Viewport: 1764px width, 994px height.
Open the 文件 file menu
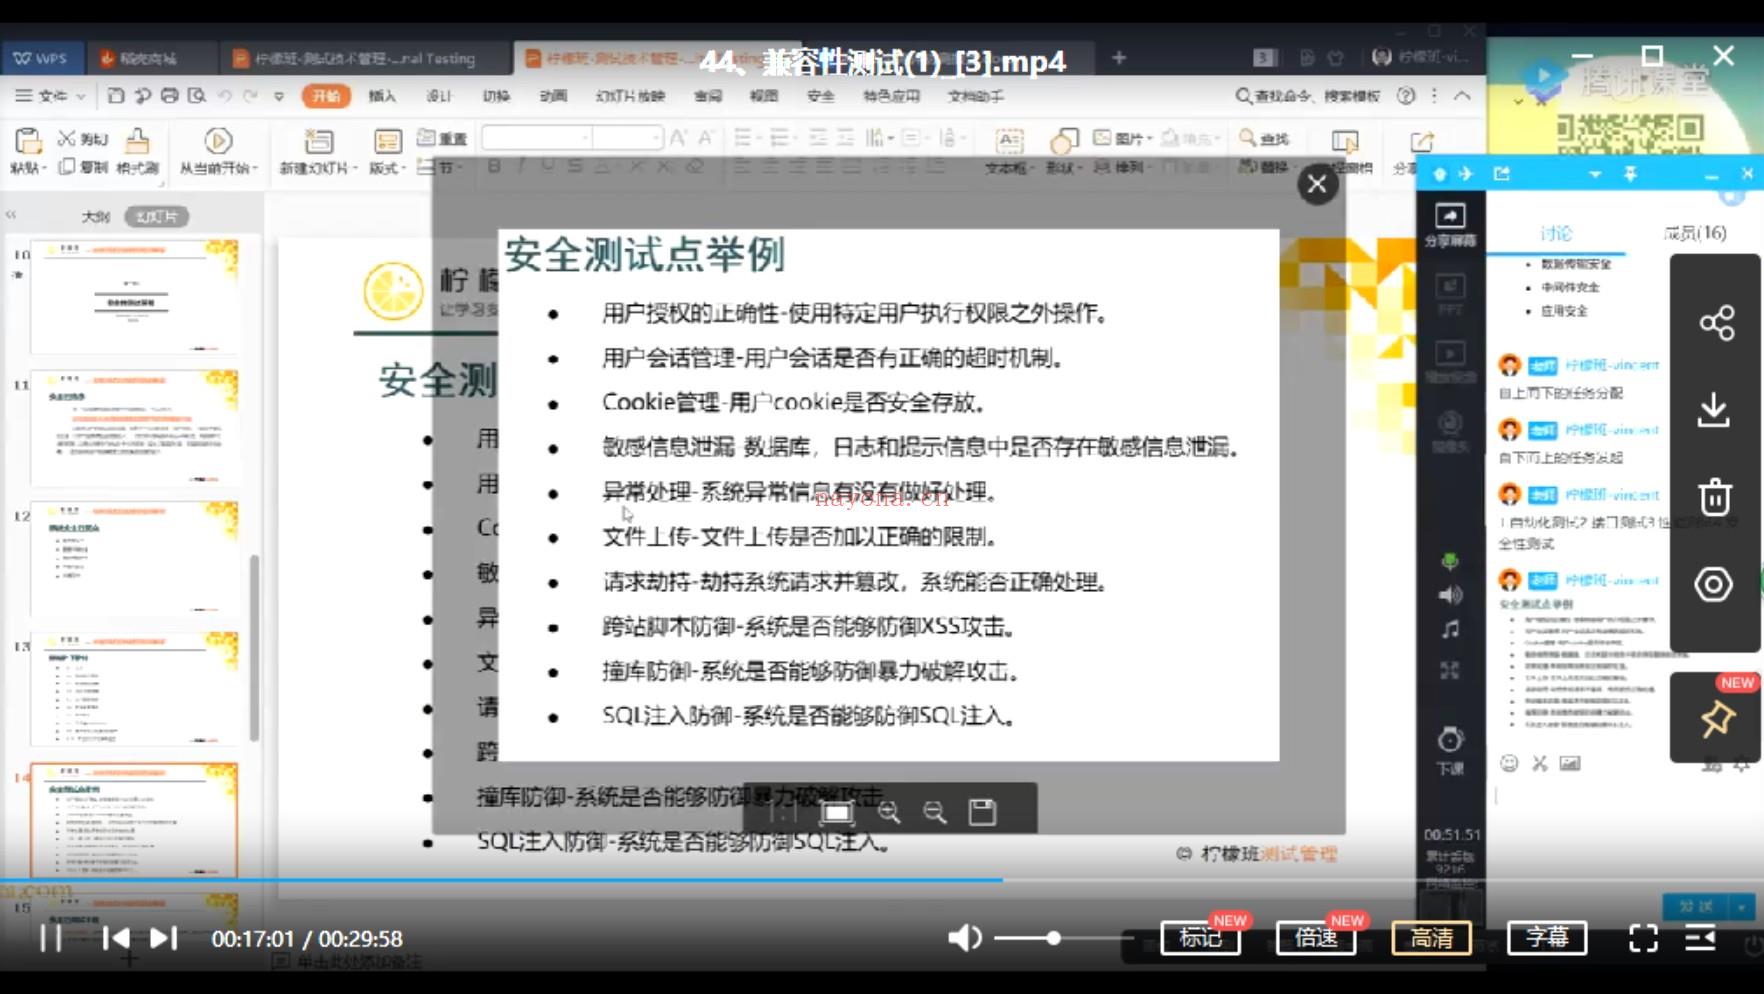pos(50,96)
